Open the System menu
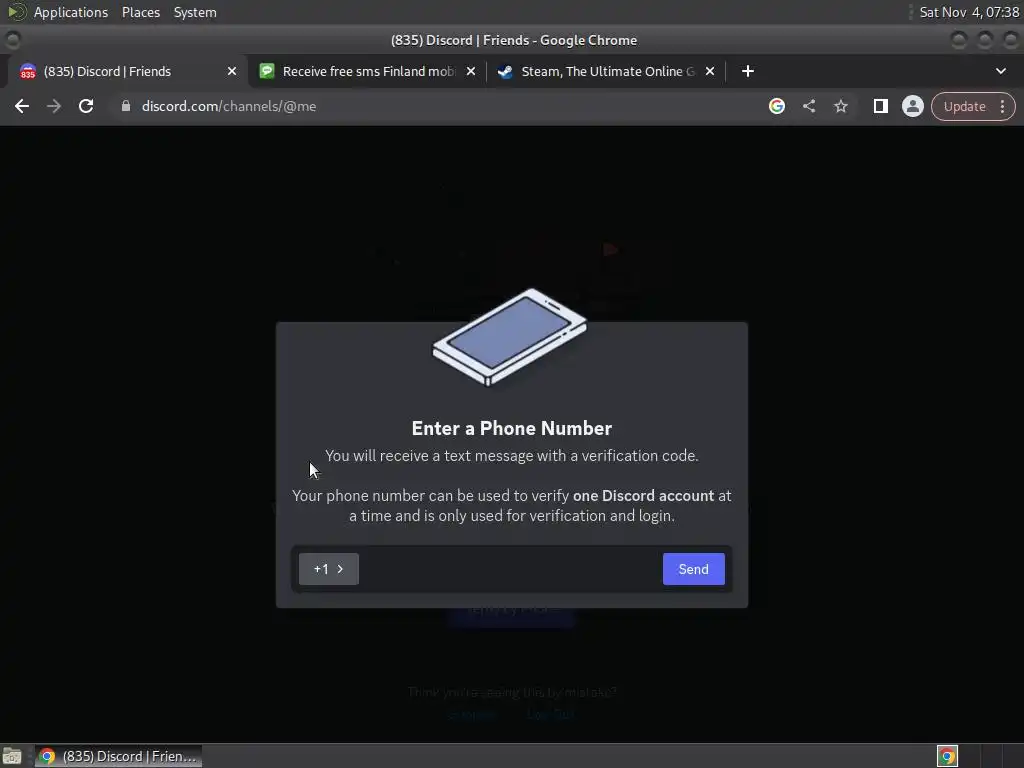Viewport: 1024px width, 768px height. pos(195,12)
